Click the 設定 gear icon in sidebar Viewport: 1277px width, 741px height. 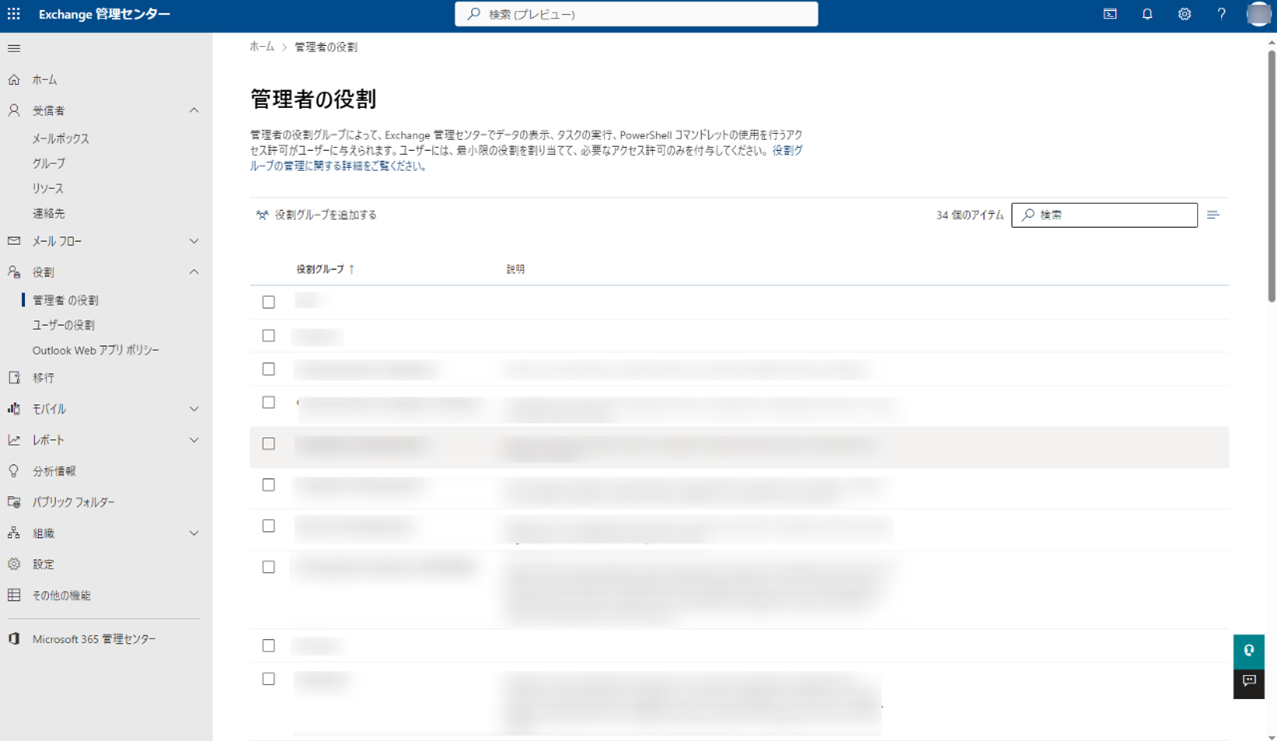14,564
